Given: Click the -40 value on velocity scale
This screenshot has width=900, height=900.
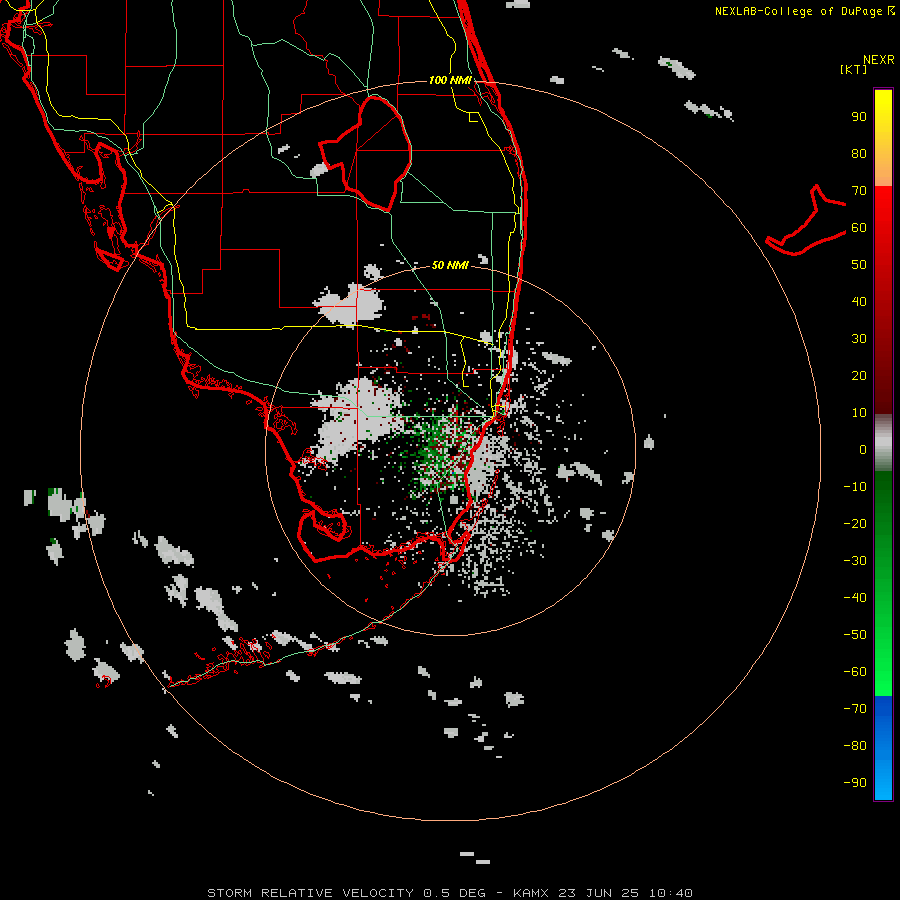Looking at the screenshot, I should coord(855,598).
